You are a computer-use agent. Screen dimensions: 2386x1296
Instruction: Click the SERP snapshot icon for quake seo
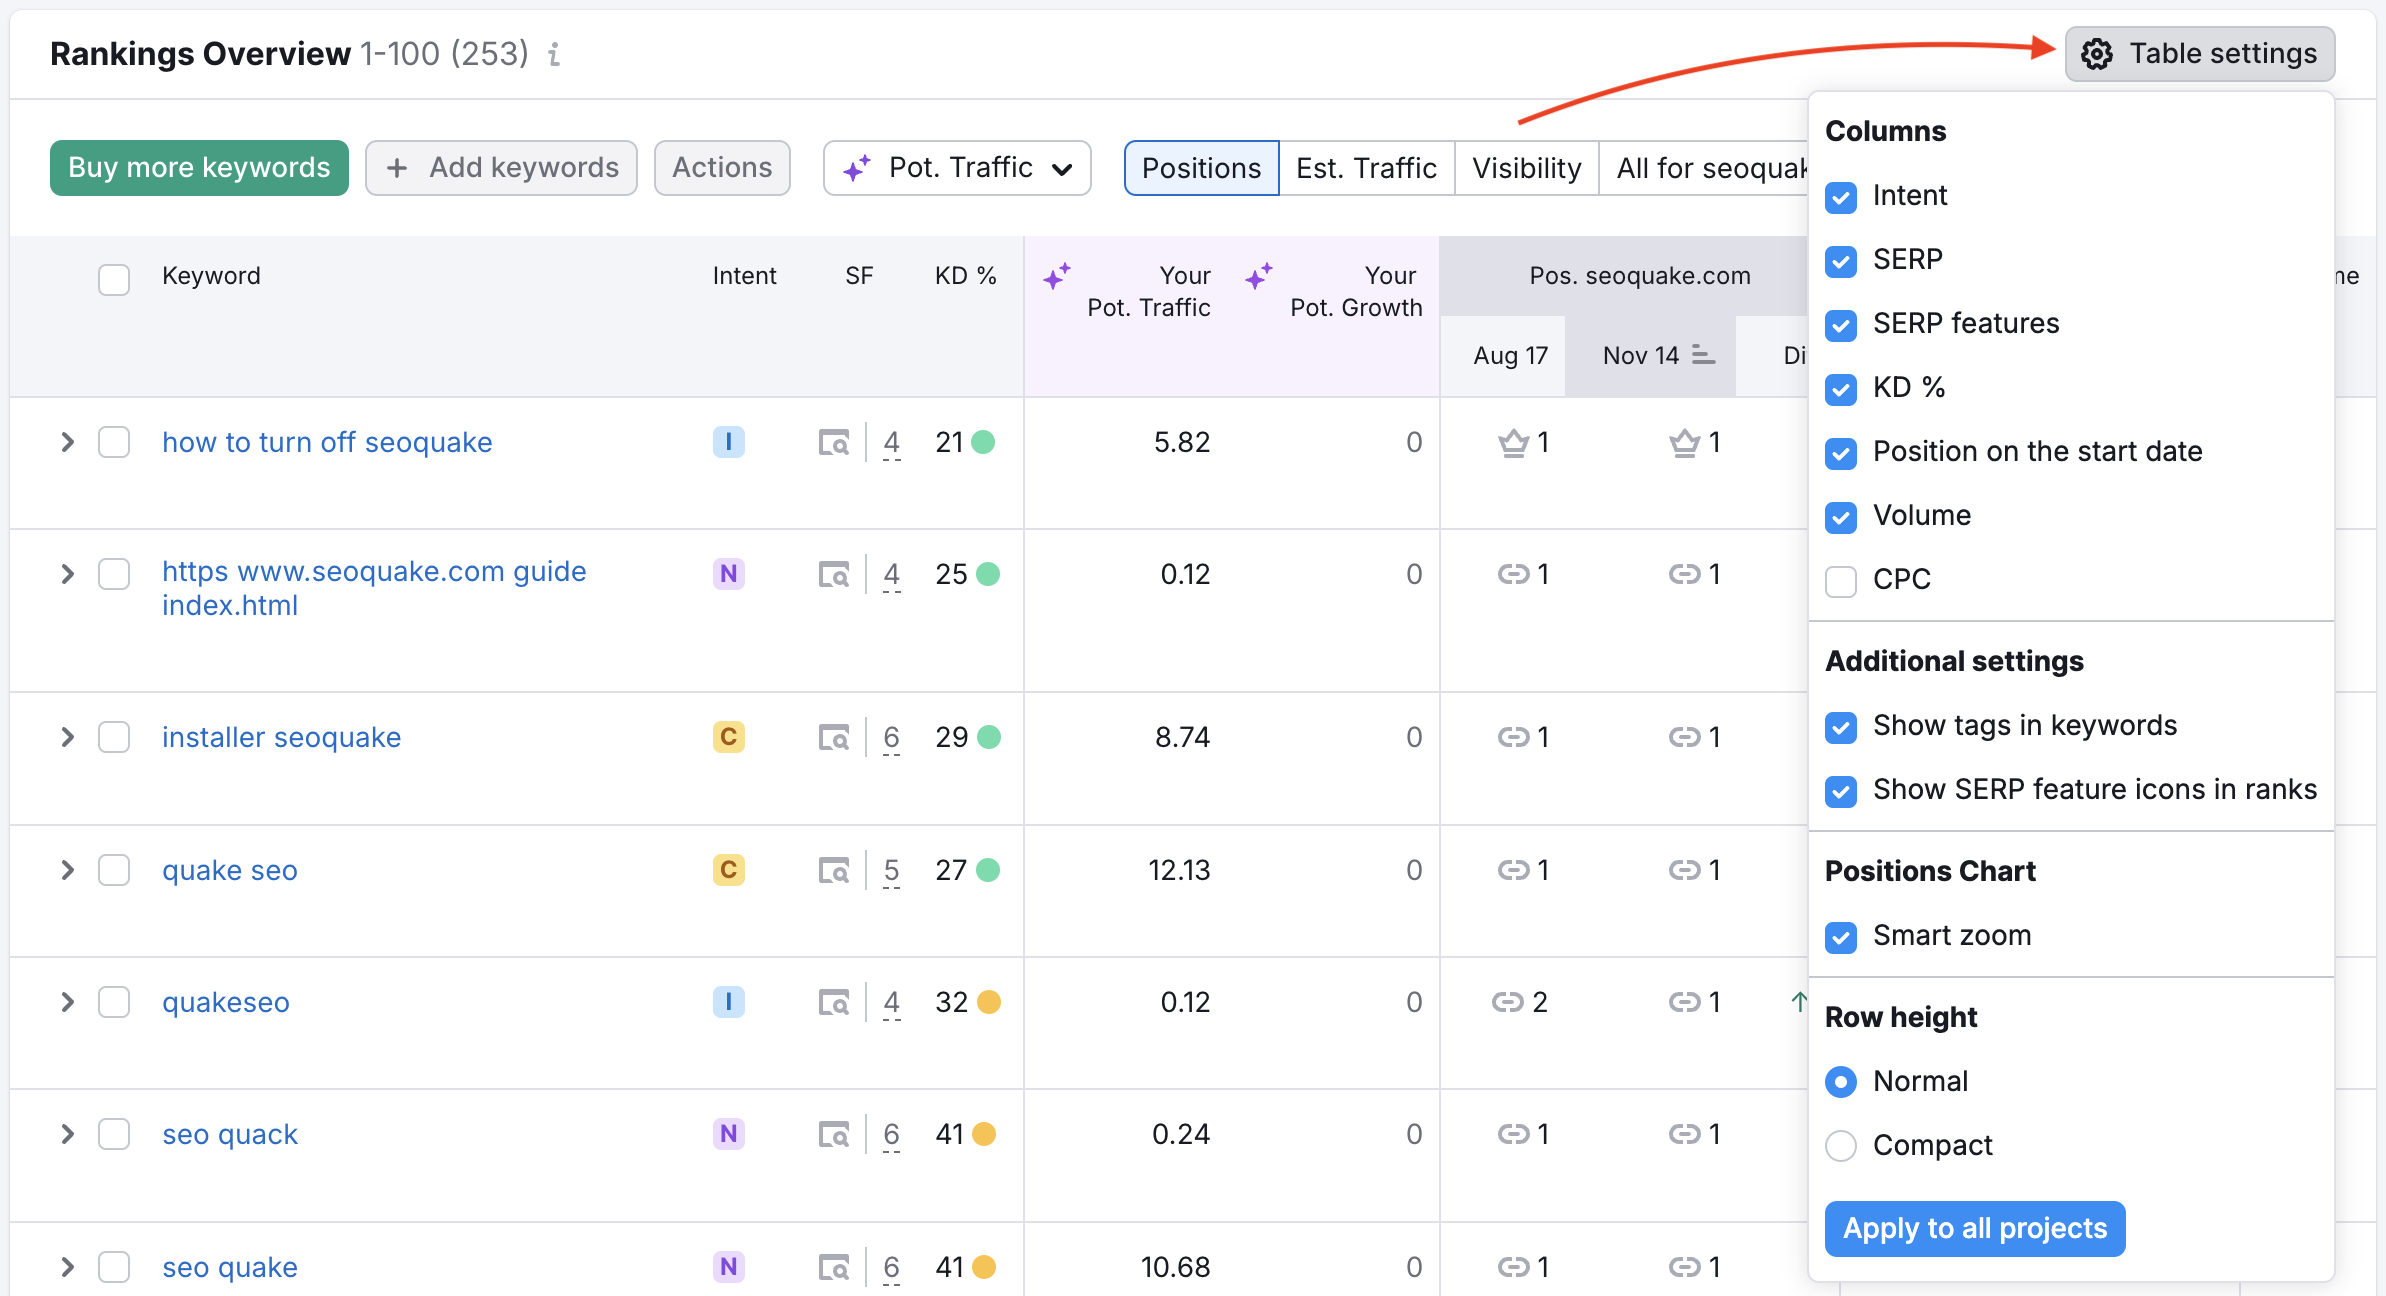[833, 871]
